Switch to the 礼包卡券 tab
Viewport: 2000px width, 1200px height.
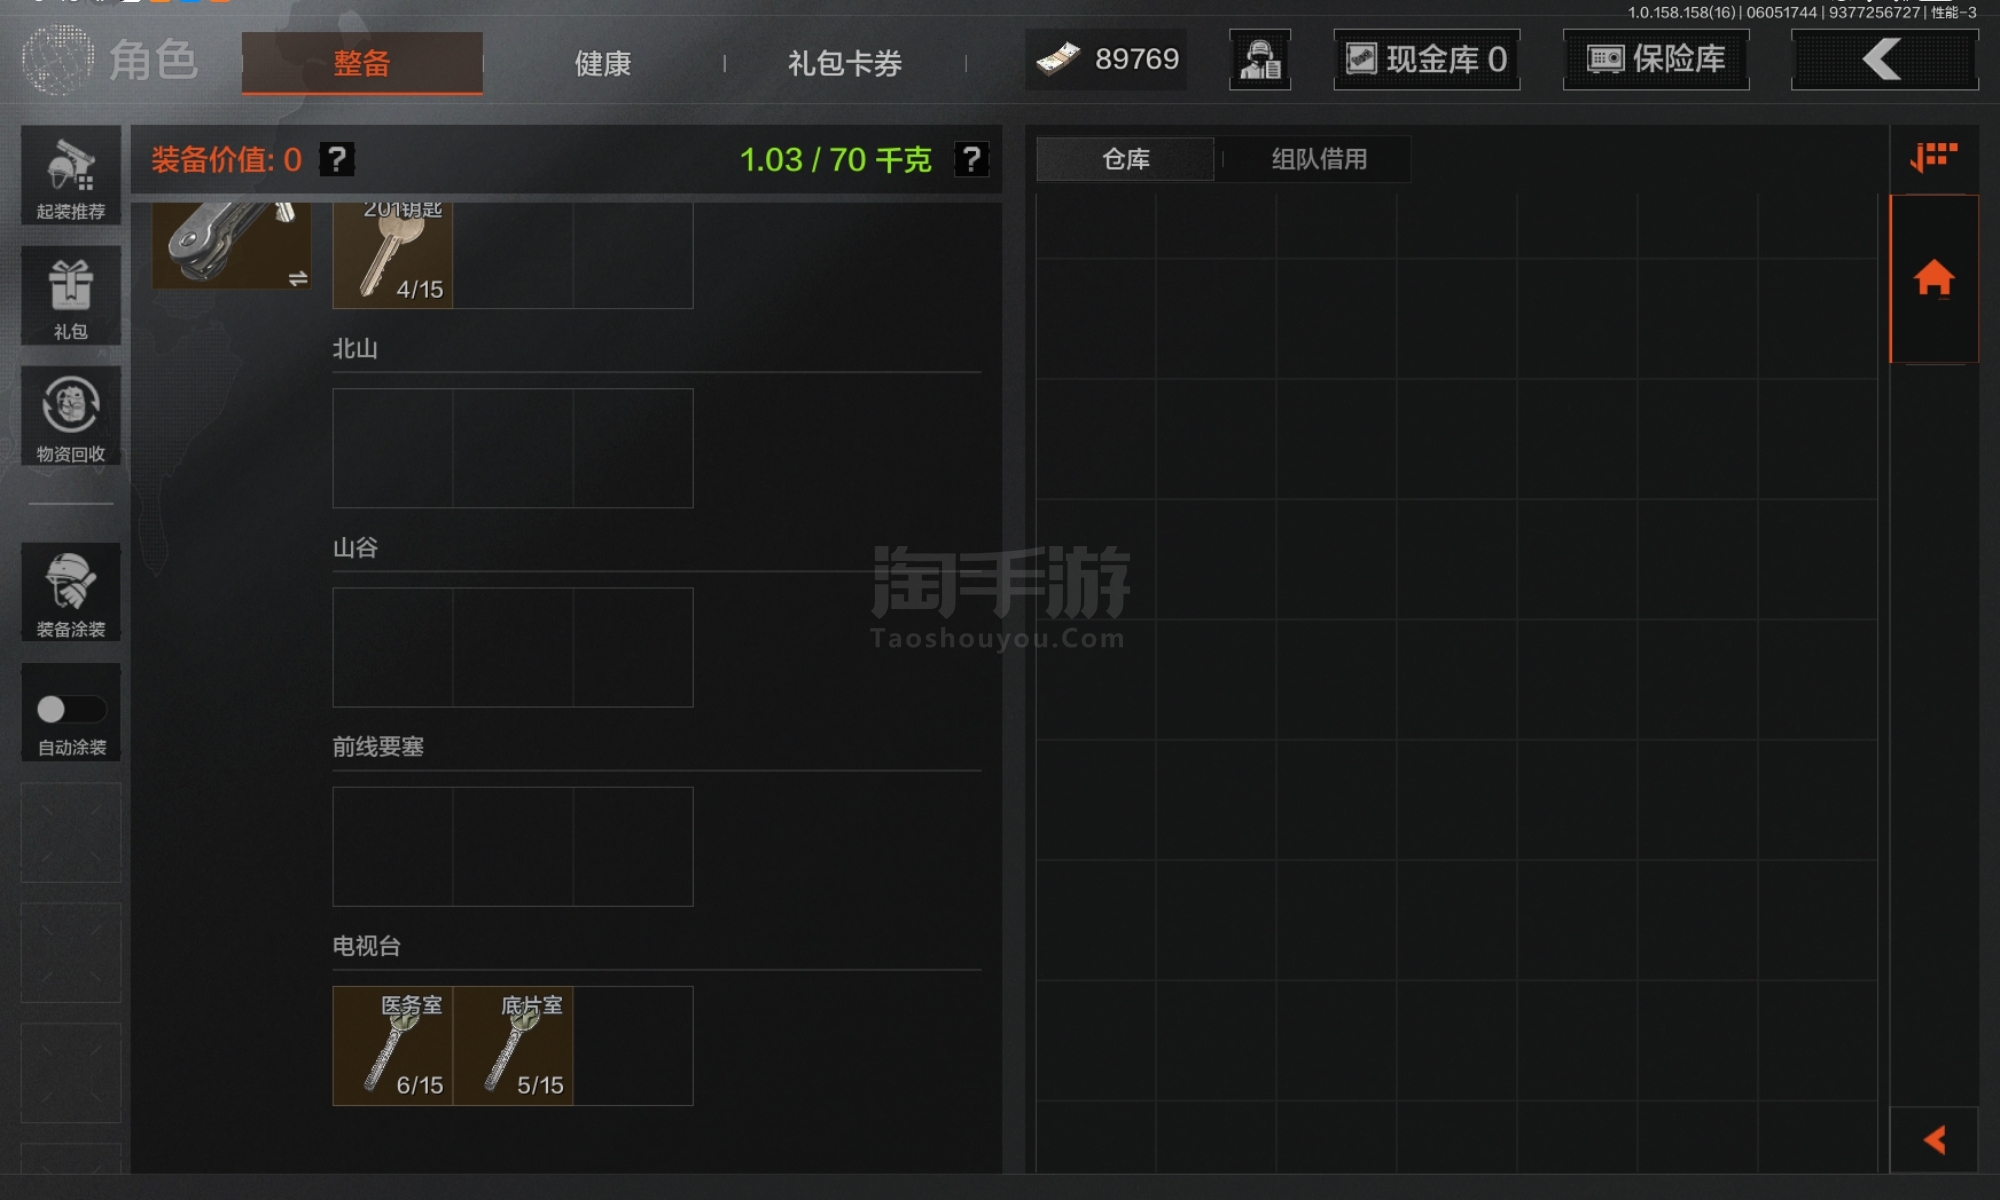(x=845, y=63)
